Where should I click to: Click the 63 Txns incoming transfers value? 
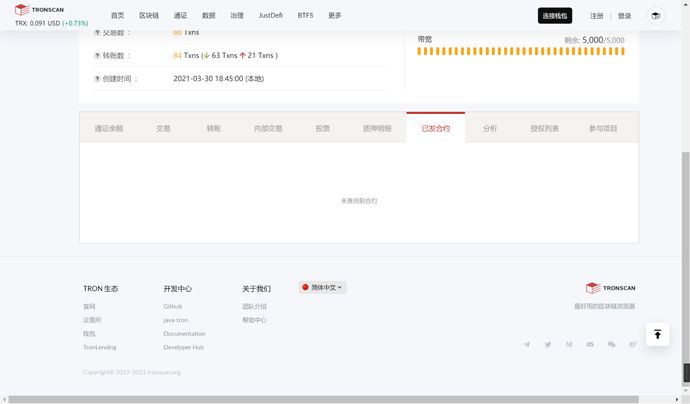[x=224, y=55]
